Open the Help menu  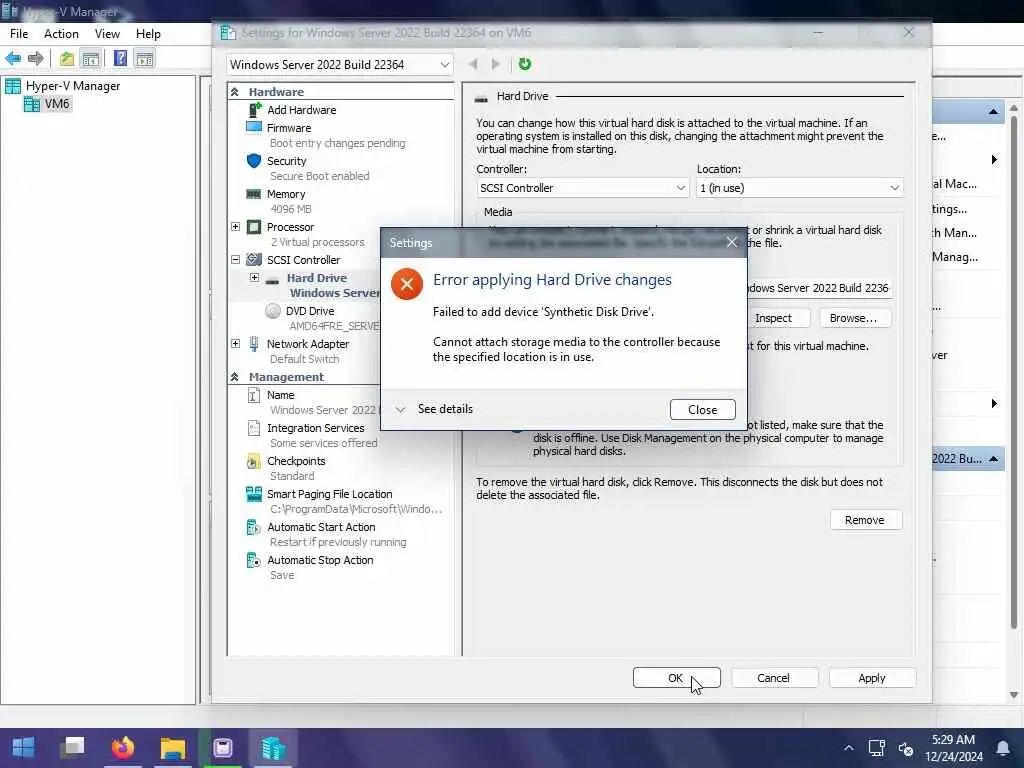click(148, 34)
